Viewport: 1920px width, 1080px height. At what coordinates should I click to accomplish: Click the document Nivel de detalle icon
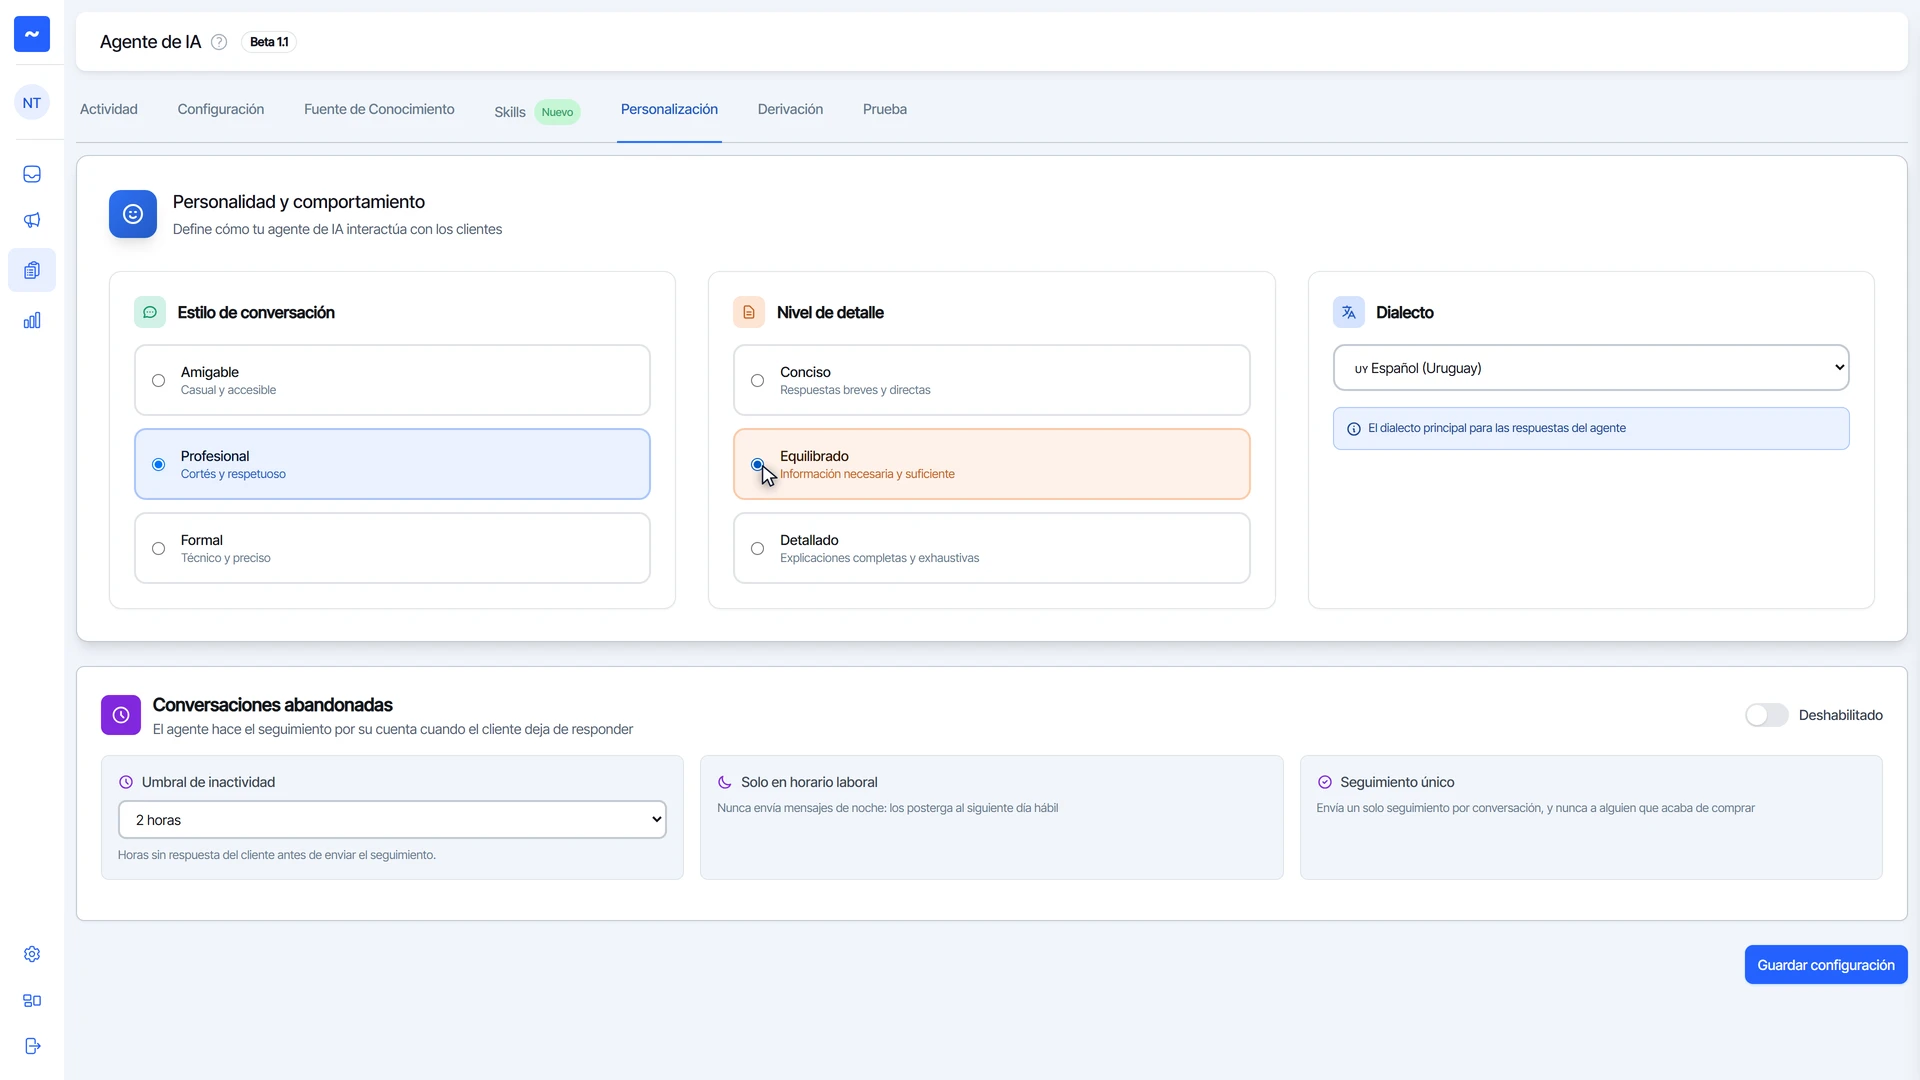tap(749, 312)
